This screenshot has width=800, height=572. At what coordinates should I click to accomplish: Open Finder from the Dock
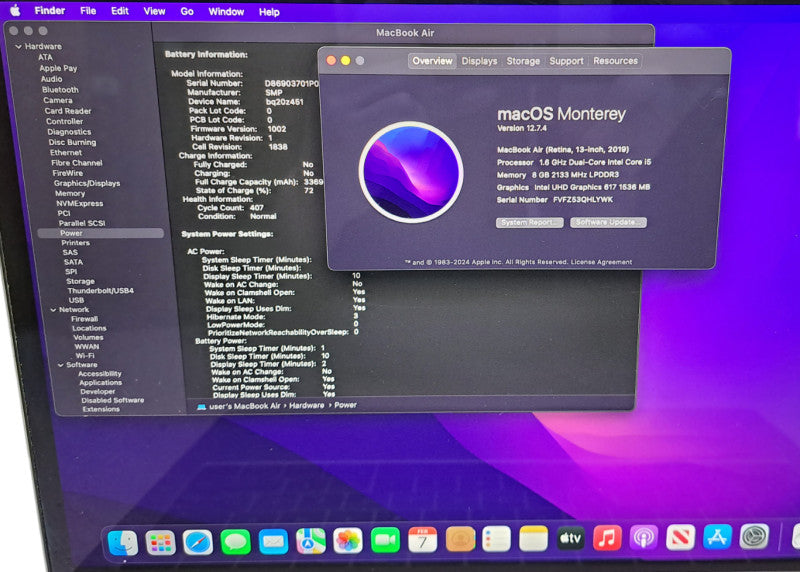123,542
